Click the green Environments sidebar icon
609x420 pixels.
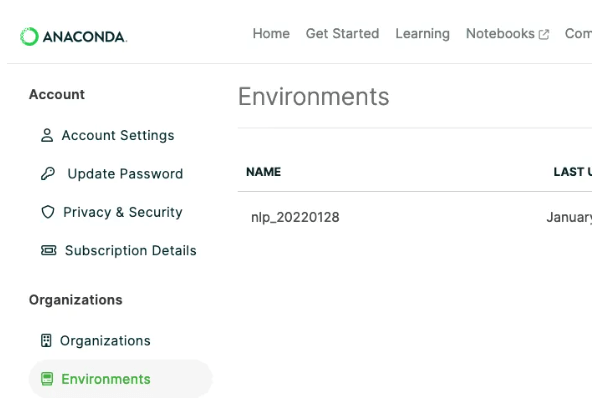pyautogui.click(x=46, y=379)
